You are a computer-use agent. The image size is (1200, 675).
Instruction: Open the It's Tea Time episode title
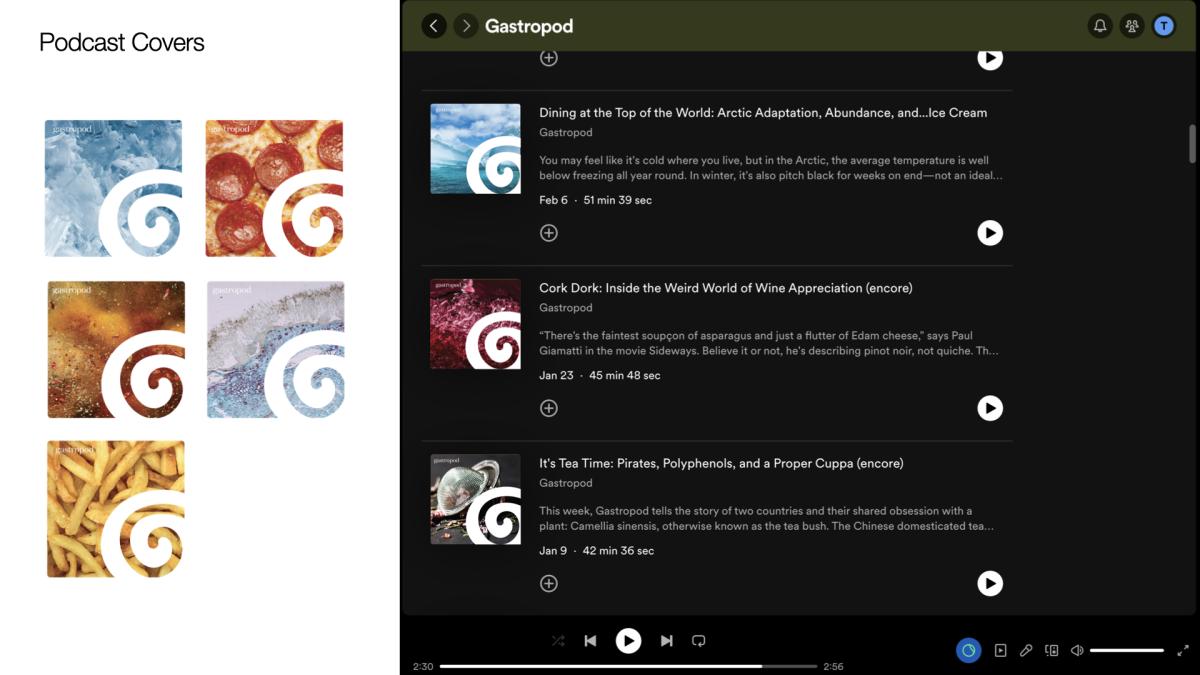721,463
